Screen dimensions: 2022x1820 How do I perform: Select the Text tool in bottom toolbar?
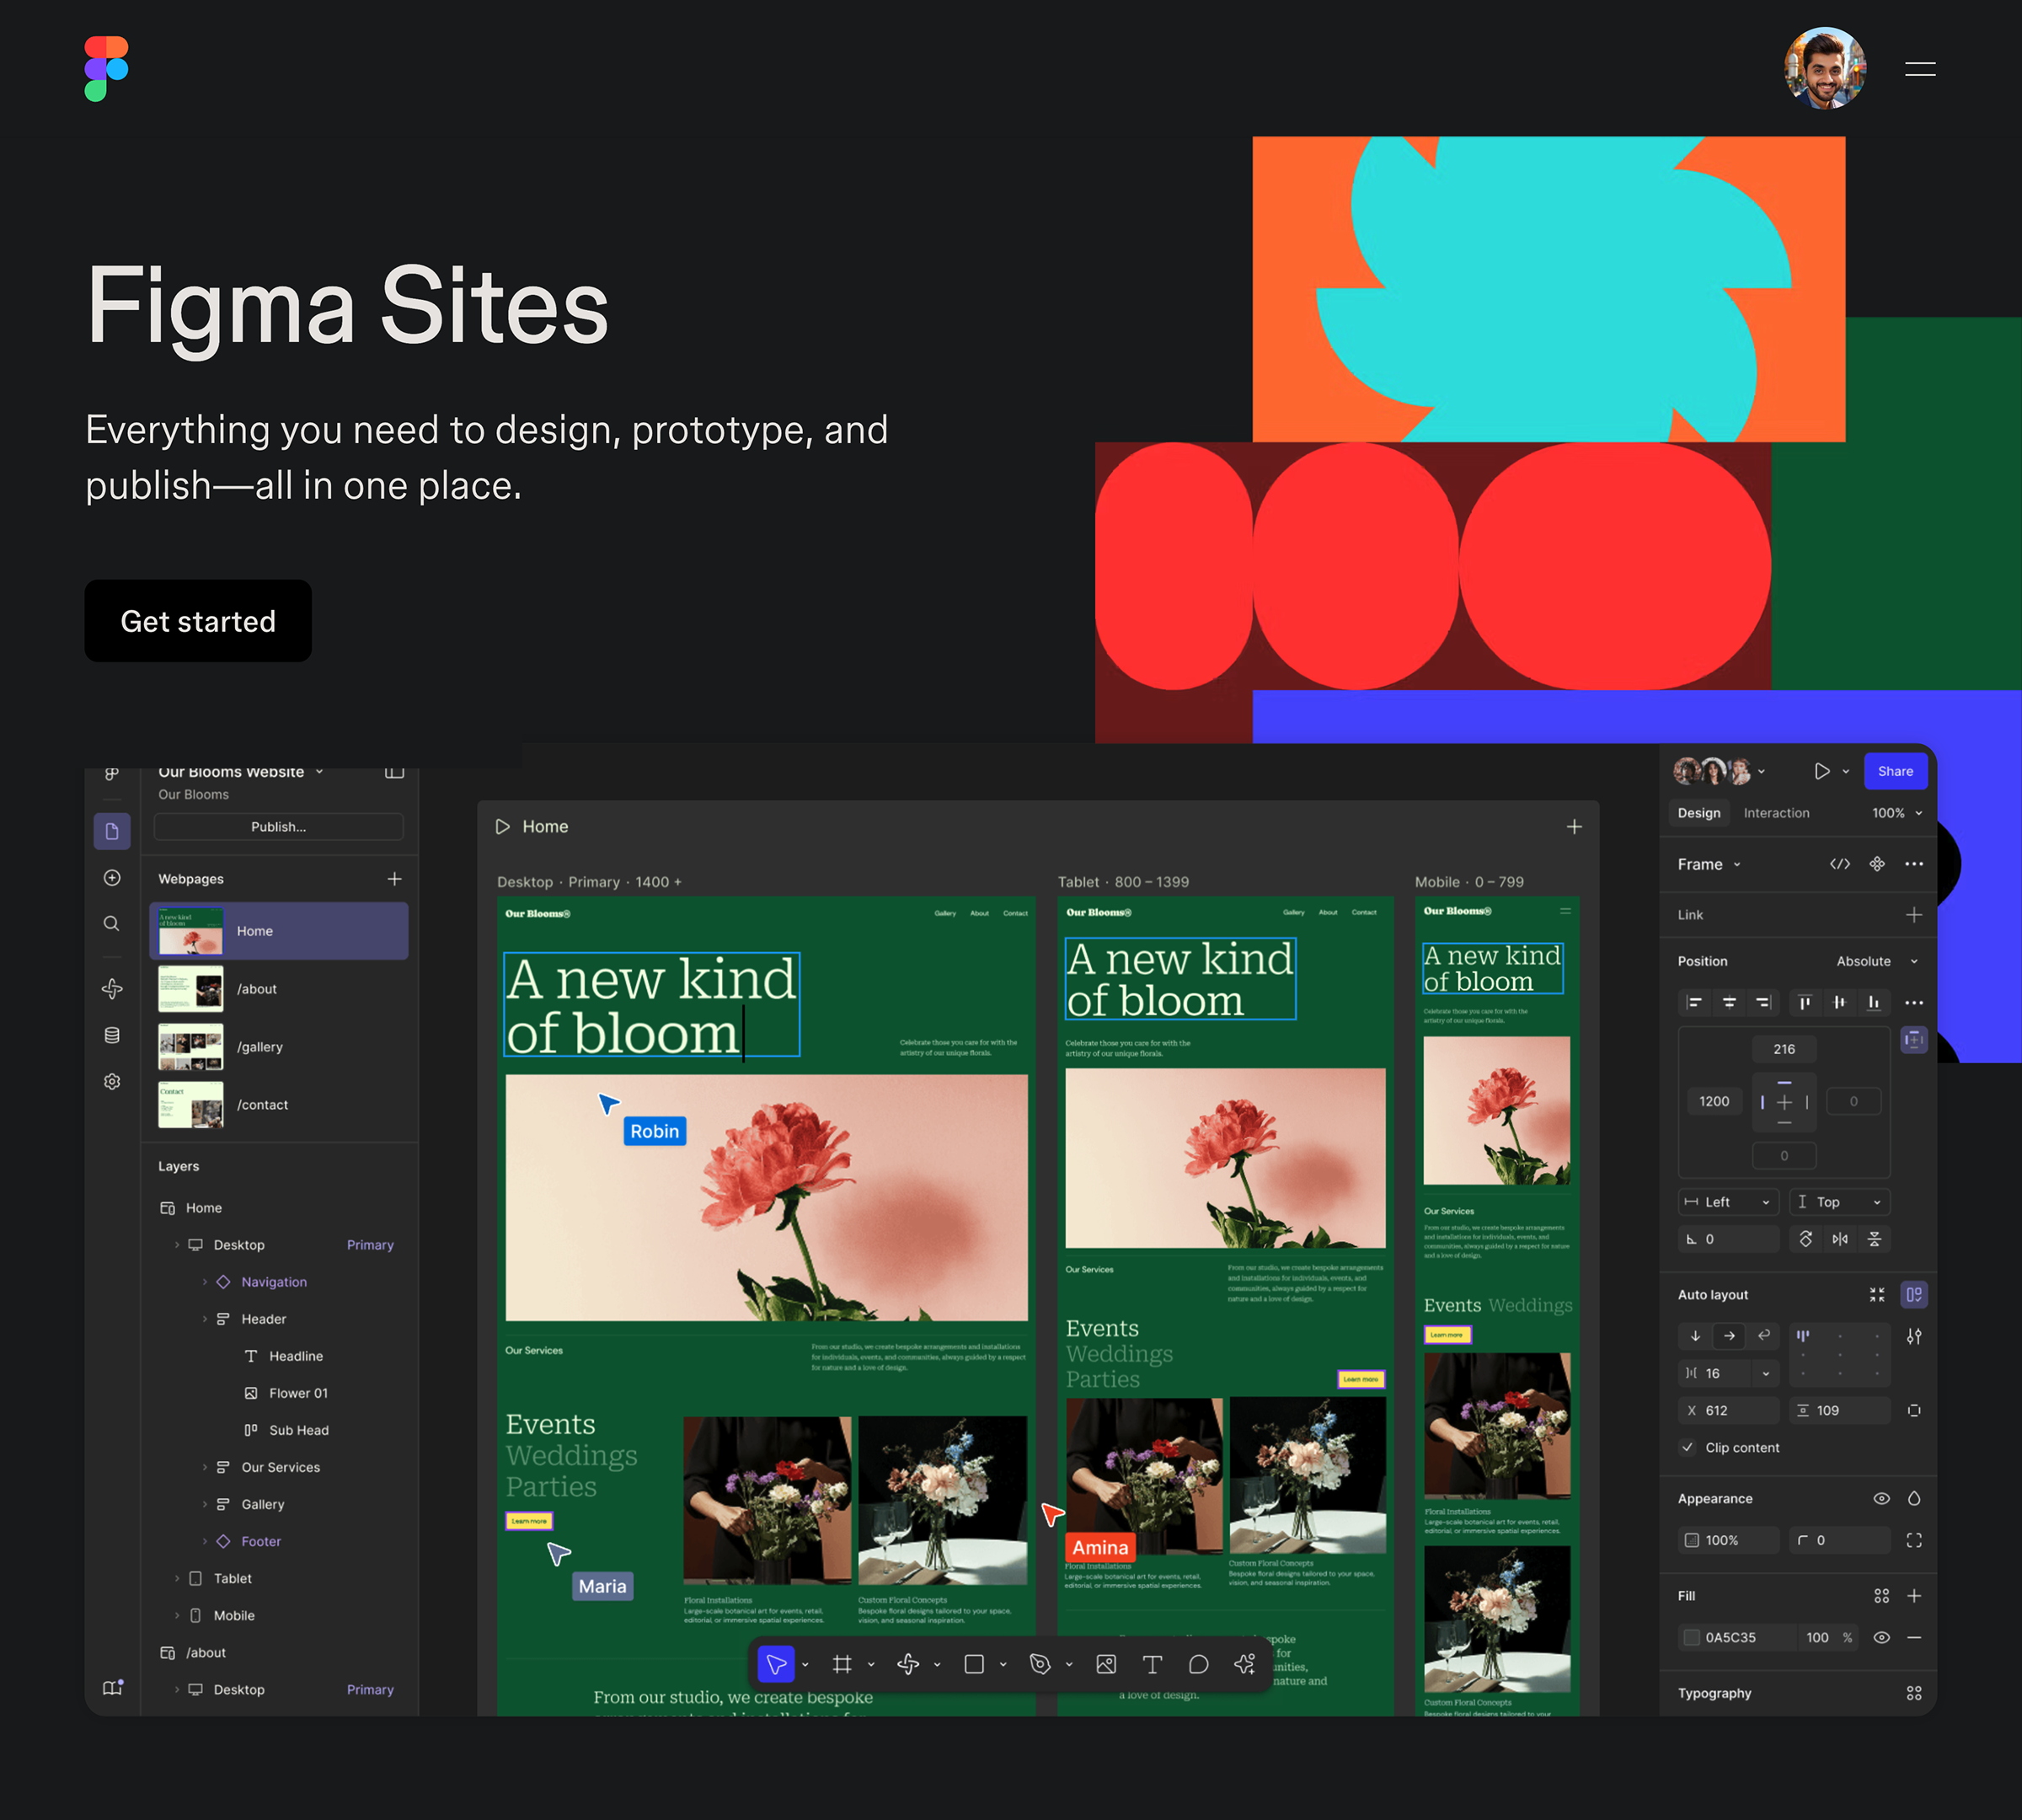coord(1152,1664)
